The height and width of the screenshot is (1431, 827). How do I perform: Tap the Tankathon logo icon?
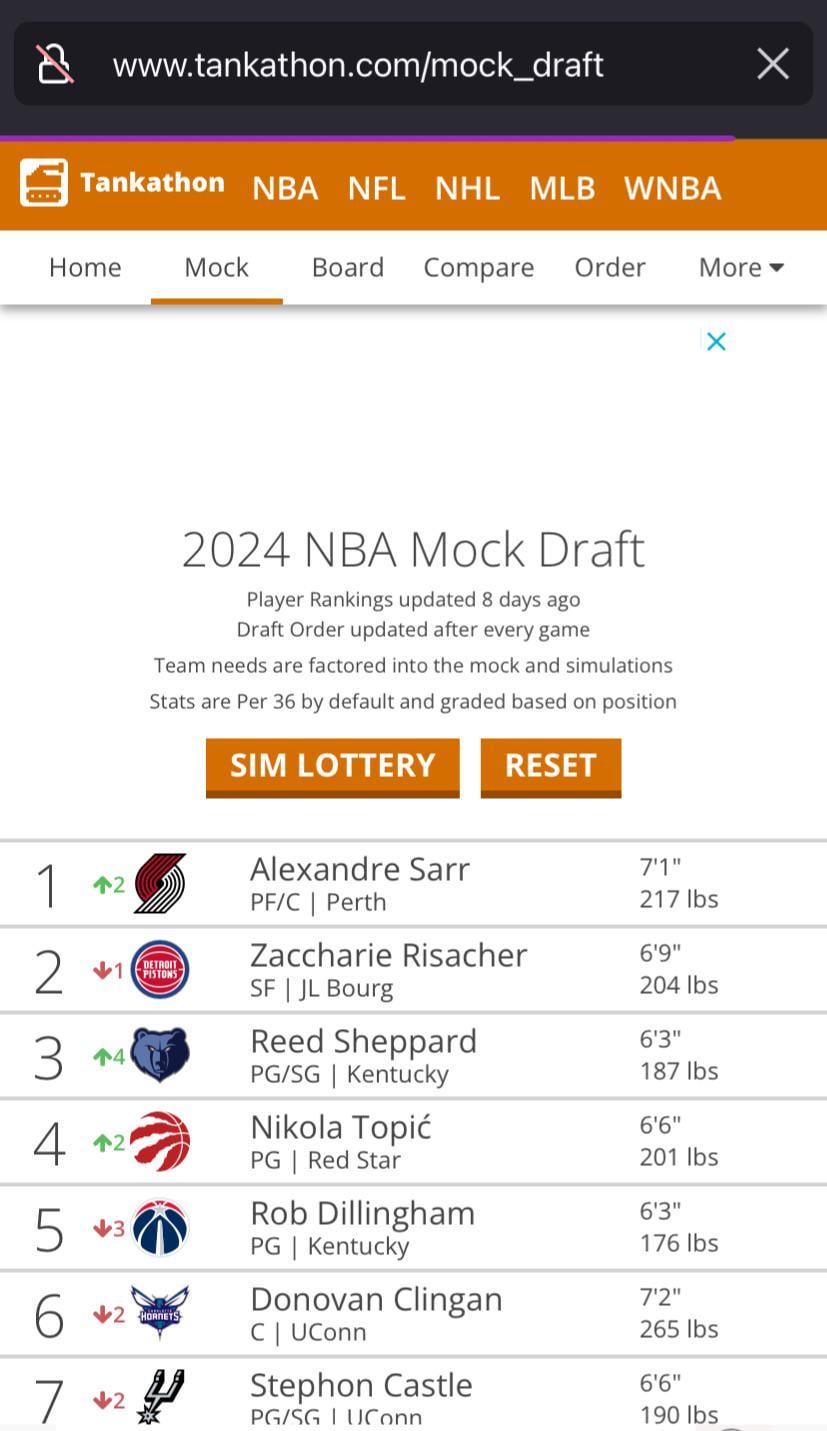44,183
